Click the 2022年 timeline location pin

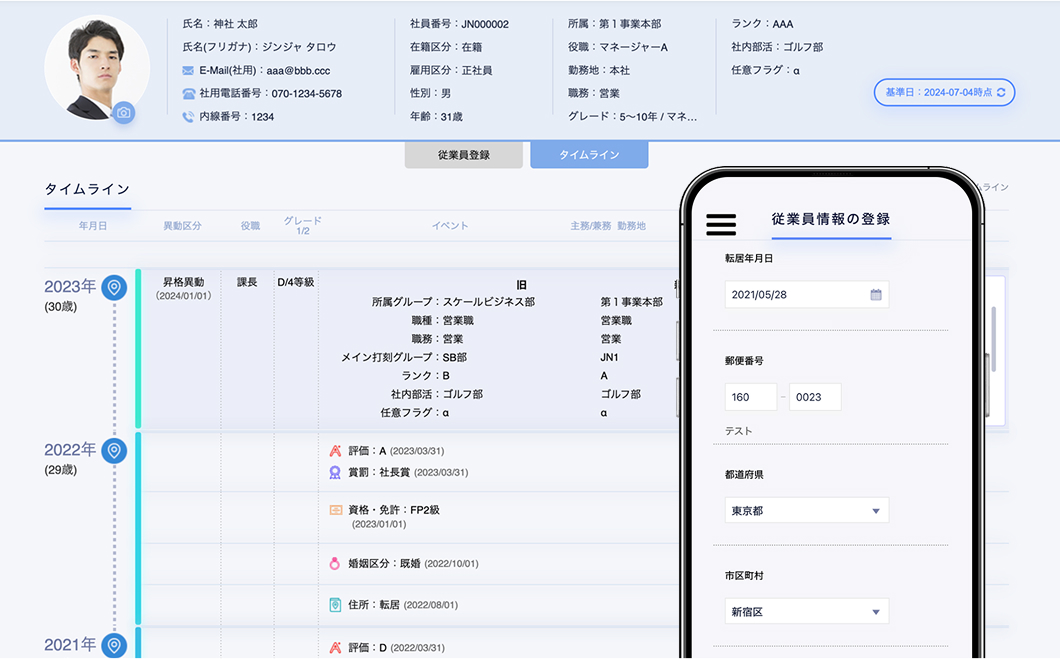click(x=114, y=451)
